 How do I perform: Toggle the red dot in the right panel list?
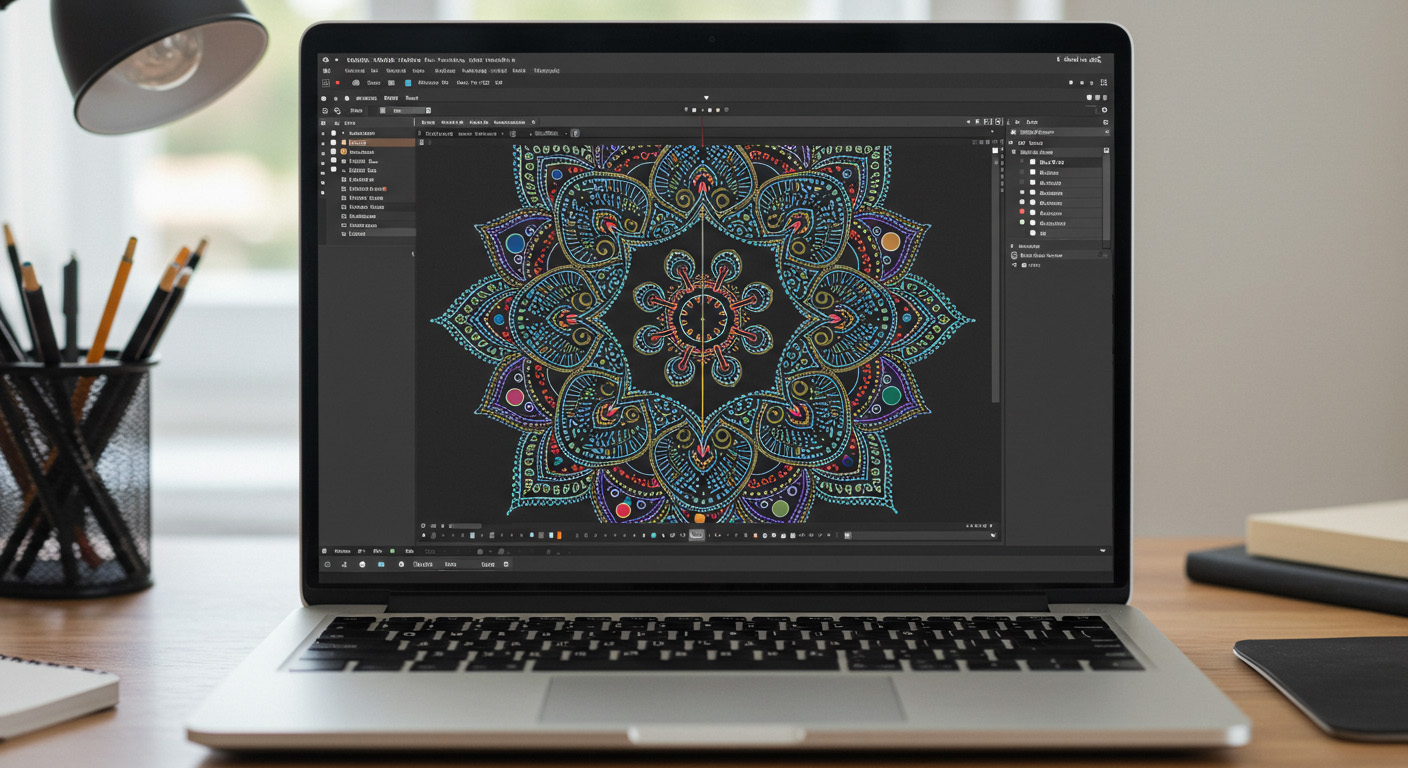pyautogui.click(x=1022, y=212)
